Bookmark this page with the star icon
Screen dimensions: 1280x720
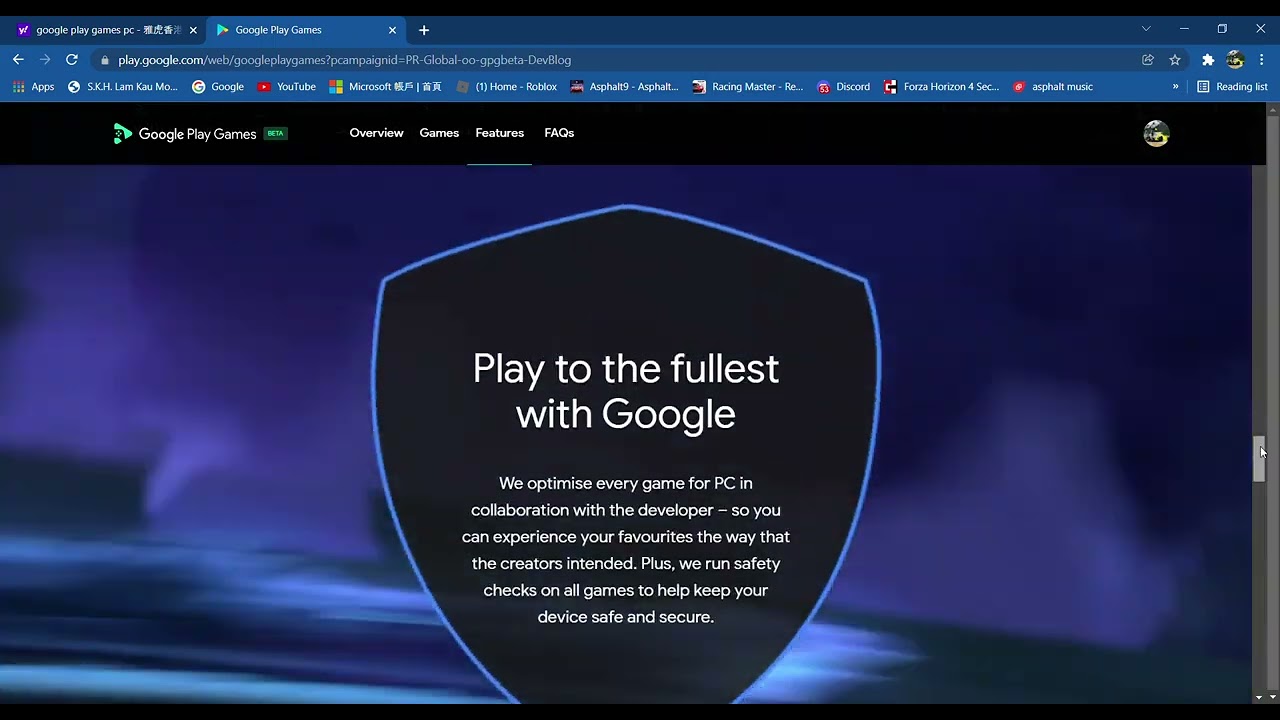click(1175, 60)
